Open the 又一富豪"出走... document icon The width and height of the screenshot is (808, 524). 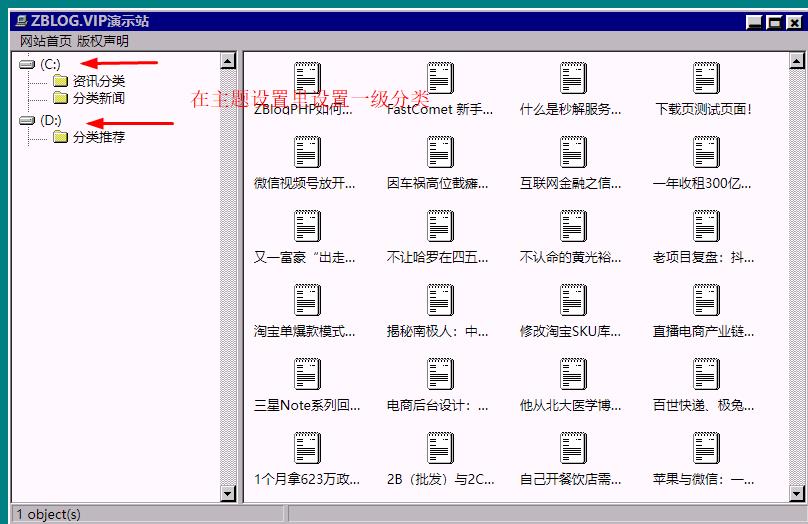307,226
